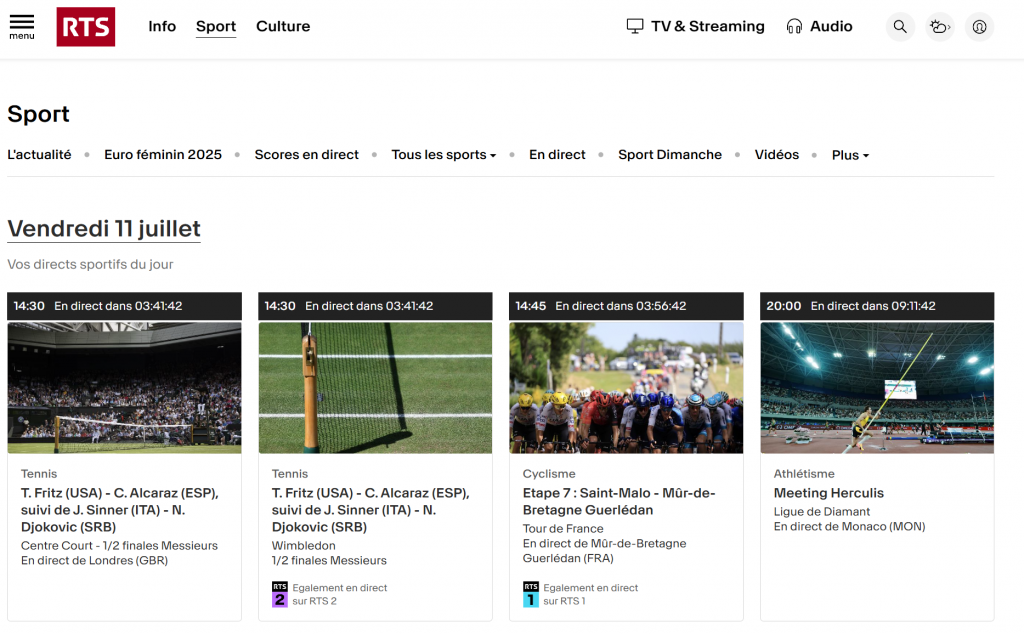Click 'Ligue de Diamant' subtitle

coord(822,511)
